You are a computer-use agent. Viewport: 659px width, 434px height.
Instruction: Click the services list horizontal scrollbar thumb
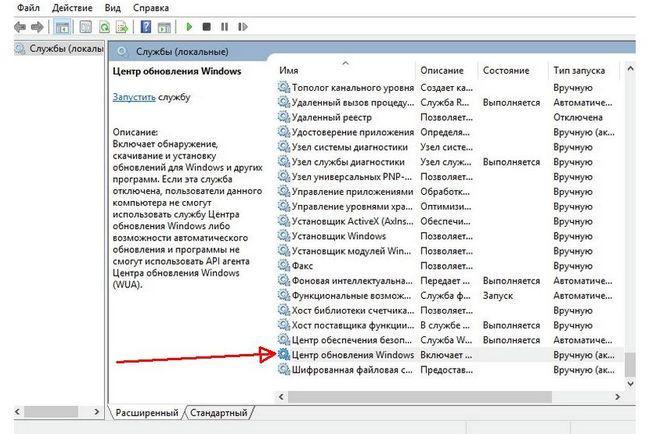(x=419, y=397)
